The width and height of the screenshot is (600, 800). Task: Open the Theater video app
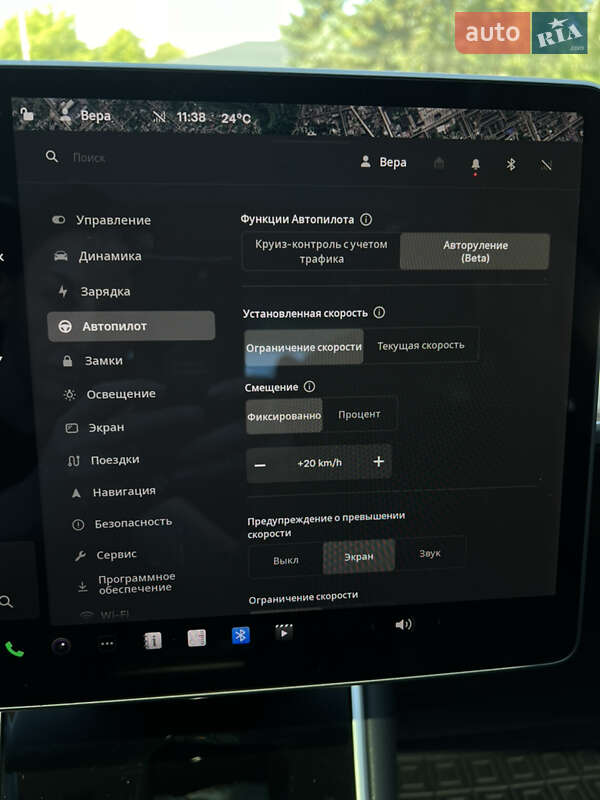click(284, 632)
